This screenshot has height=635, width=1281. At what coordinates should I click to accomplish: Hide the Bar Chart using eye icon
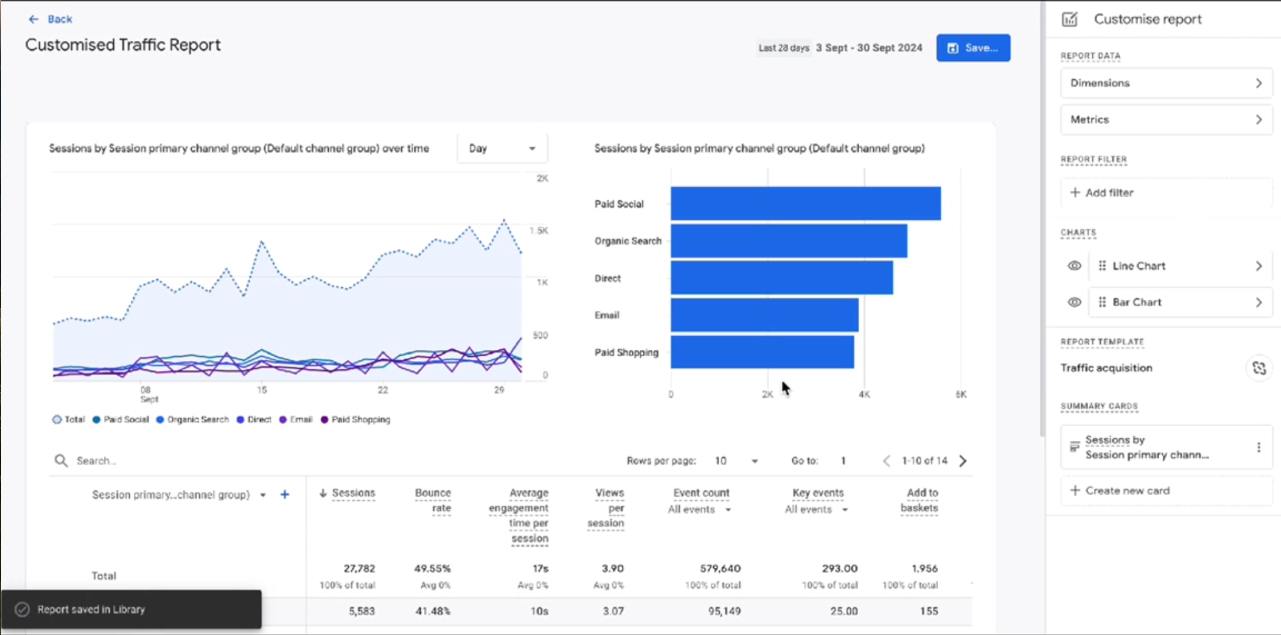[1074, 302]
